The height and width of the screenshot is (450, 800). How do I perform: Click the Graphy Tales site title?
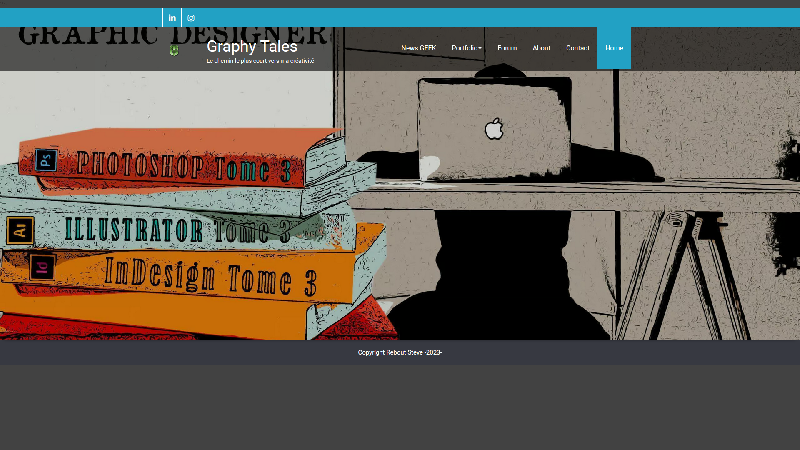click(252, 46)
